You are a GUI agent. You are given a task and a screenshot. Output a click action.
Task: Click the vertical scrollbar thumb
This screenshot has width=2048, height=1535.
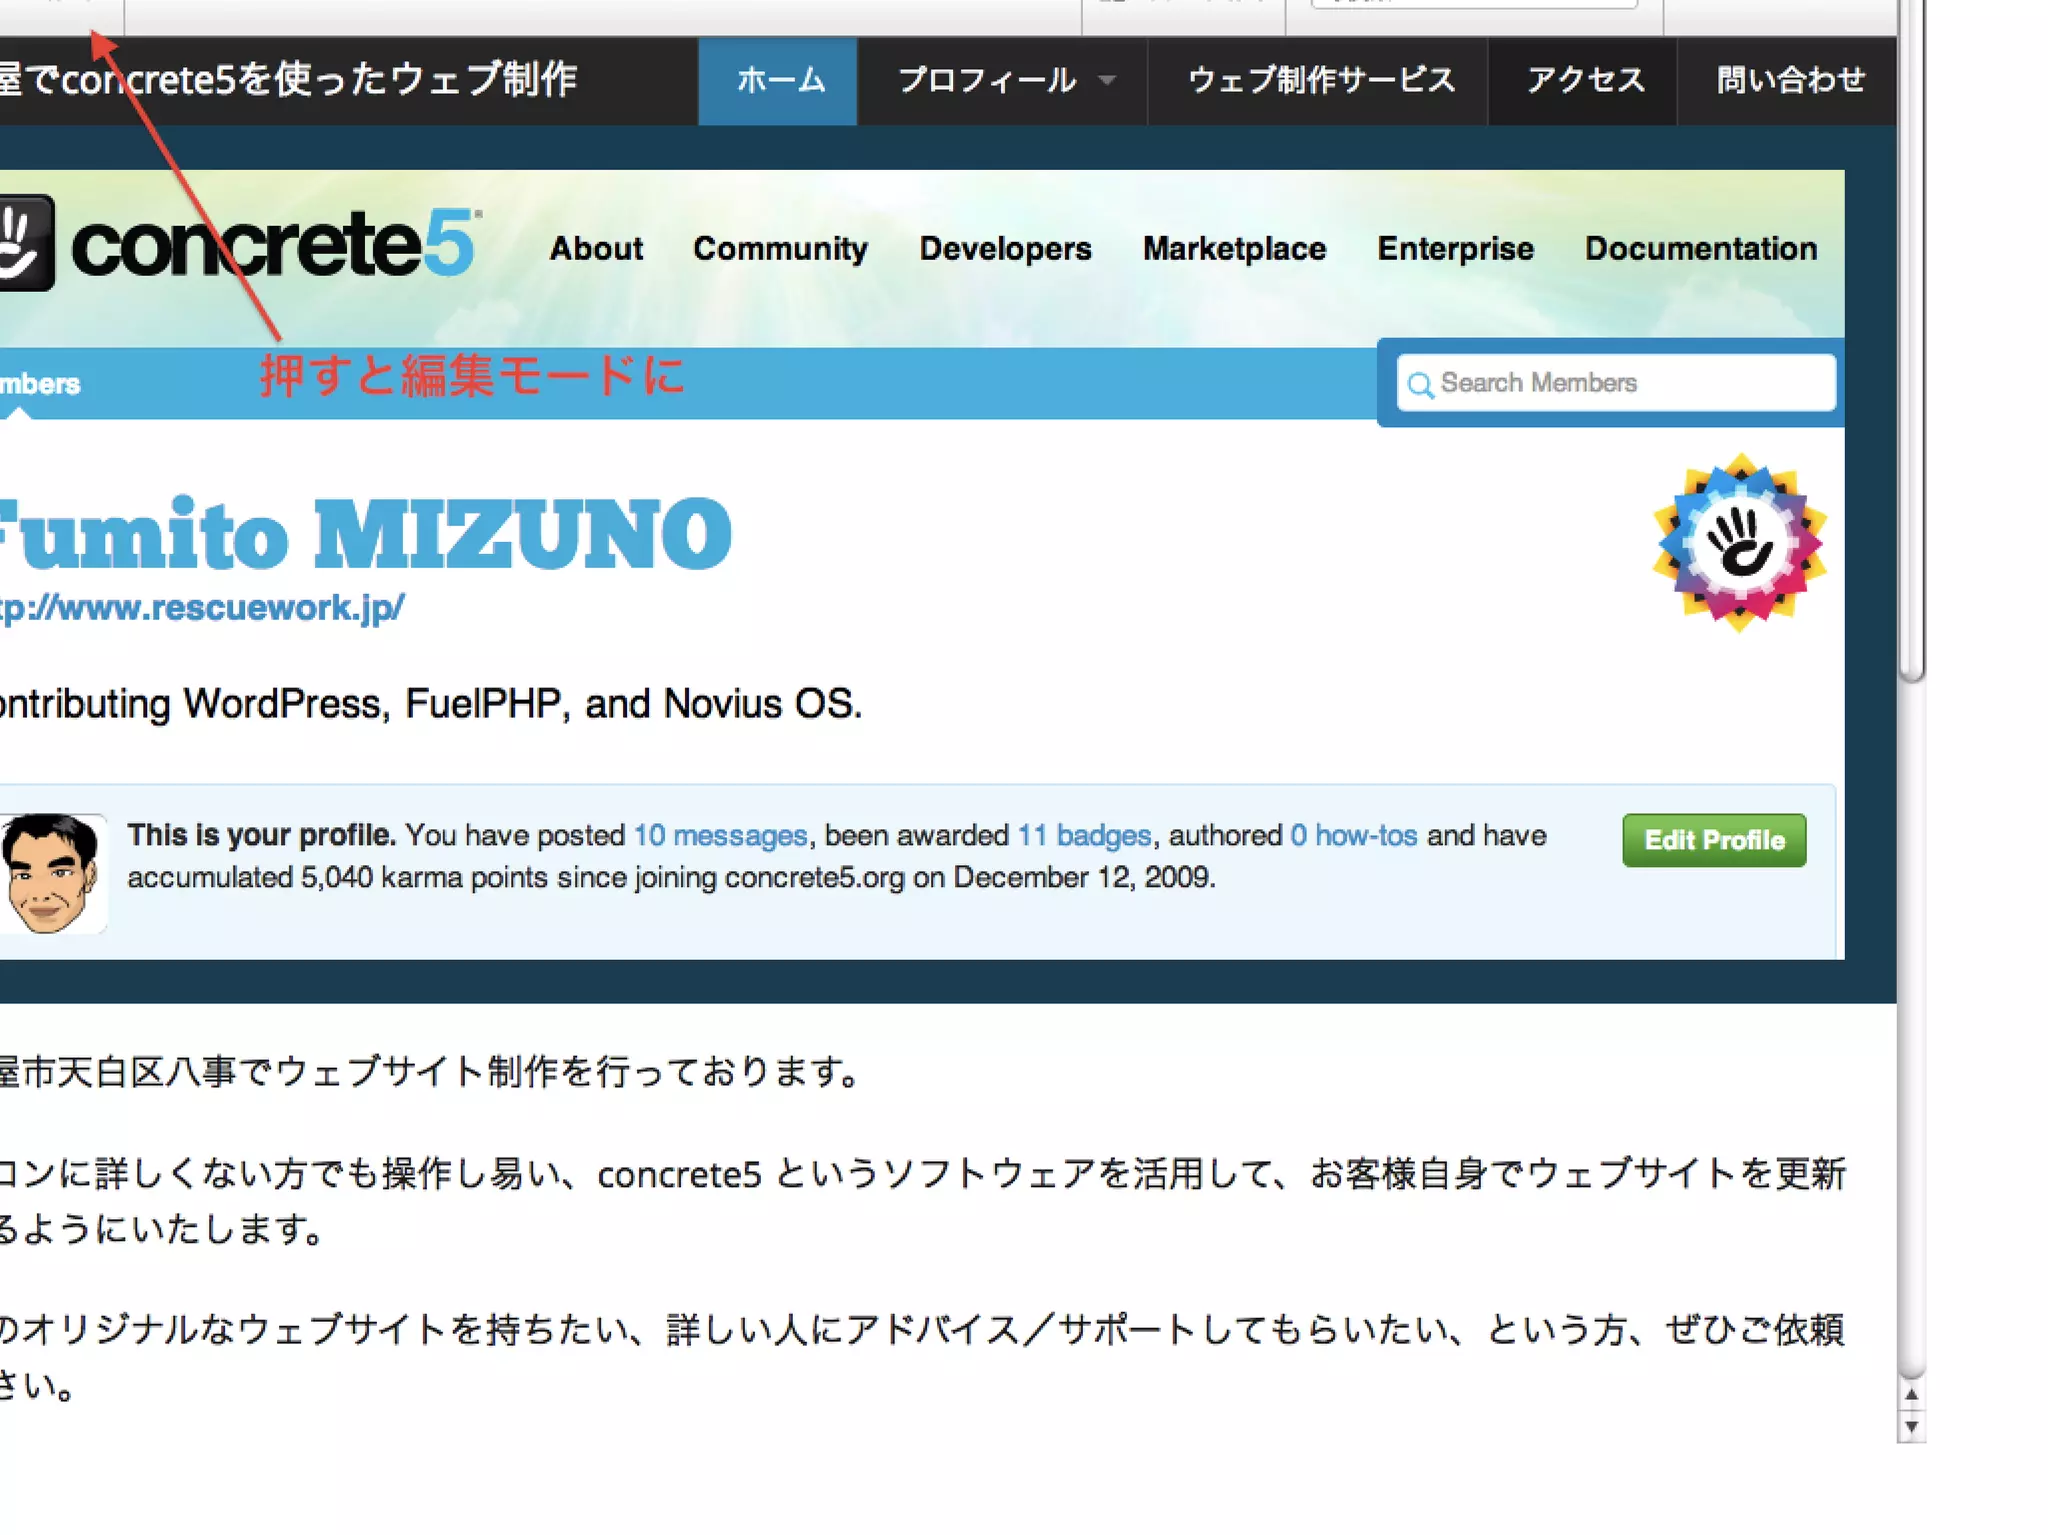[x=1911, y=340]
